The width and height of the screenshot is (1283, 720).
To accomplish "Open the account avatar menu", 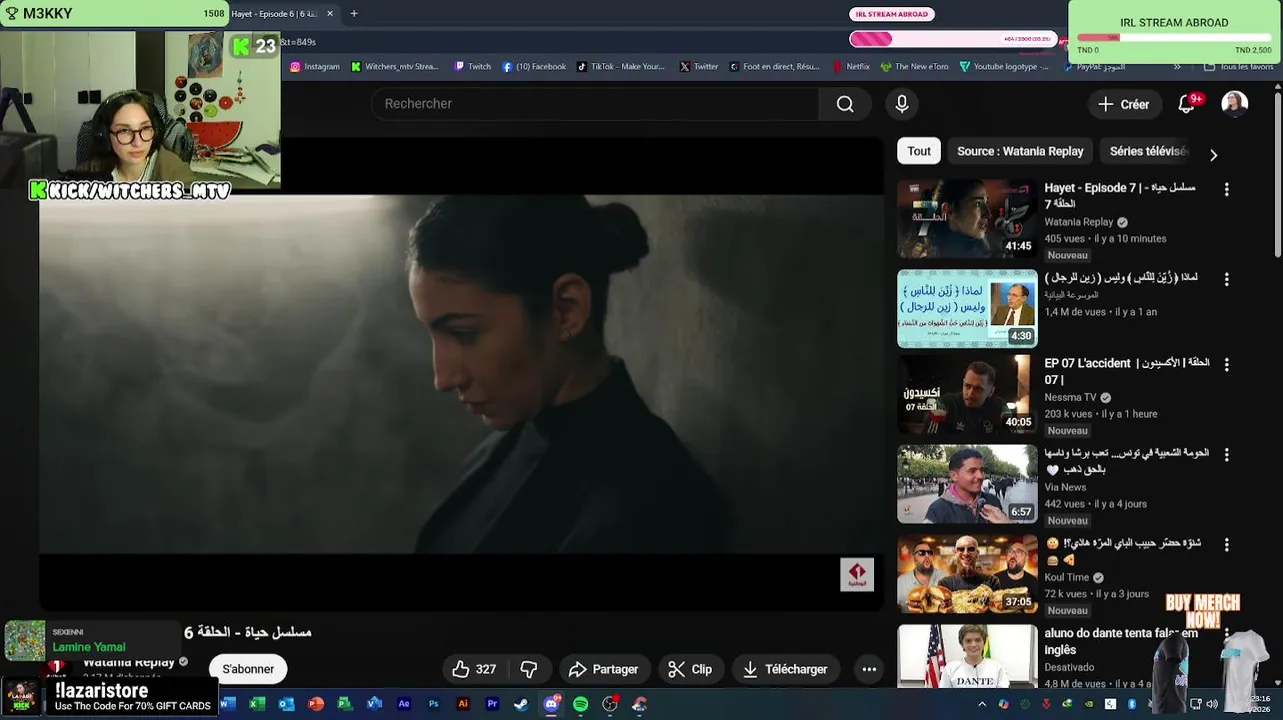I will pos(1235,104).
